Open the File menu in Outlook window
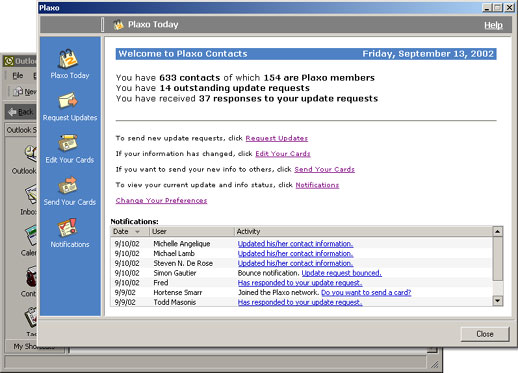This screenshot has width=518, height=373. click(17, 76)
